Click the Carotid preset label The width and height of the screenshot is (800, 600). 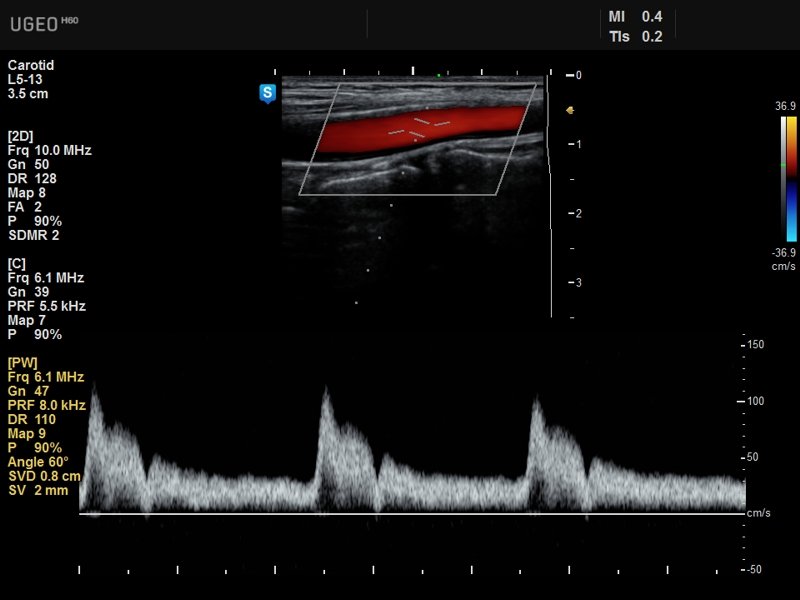(x=30, y=66)
